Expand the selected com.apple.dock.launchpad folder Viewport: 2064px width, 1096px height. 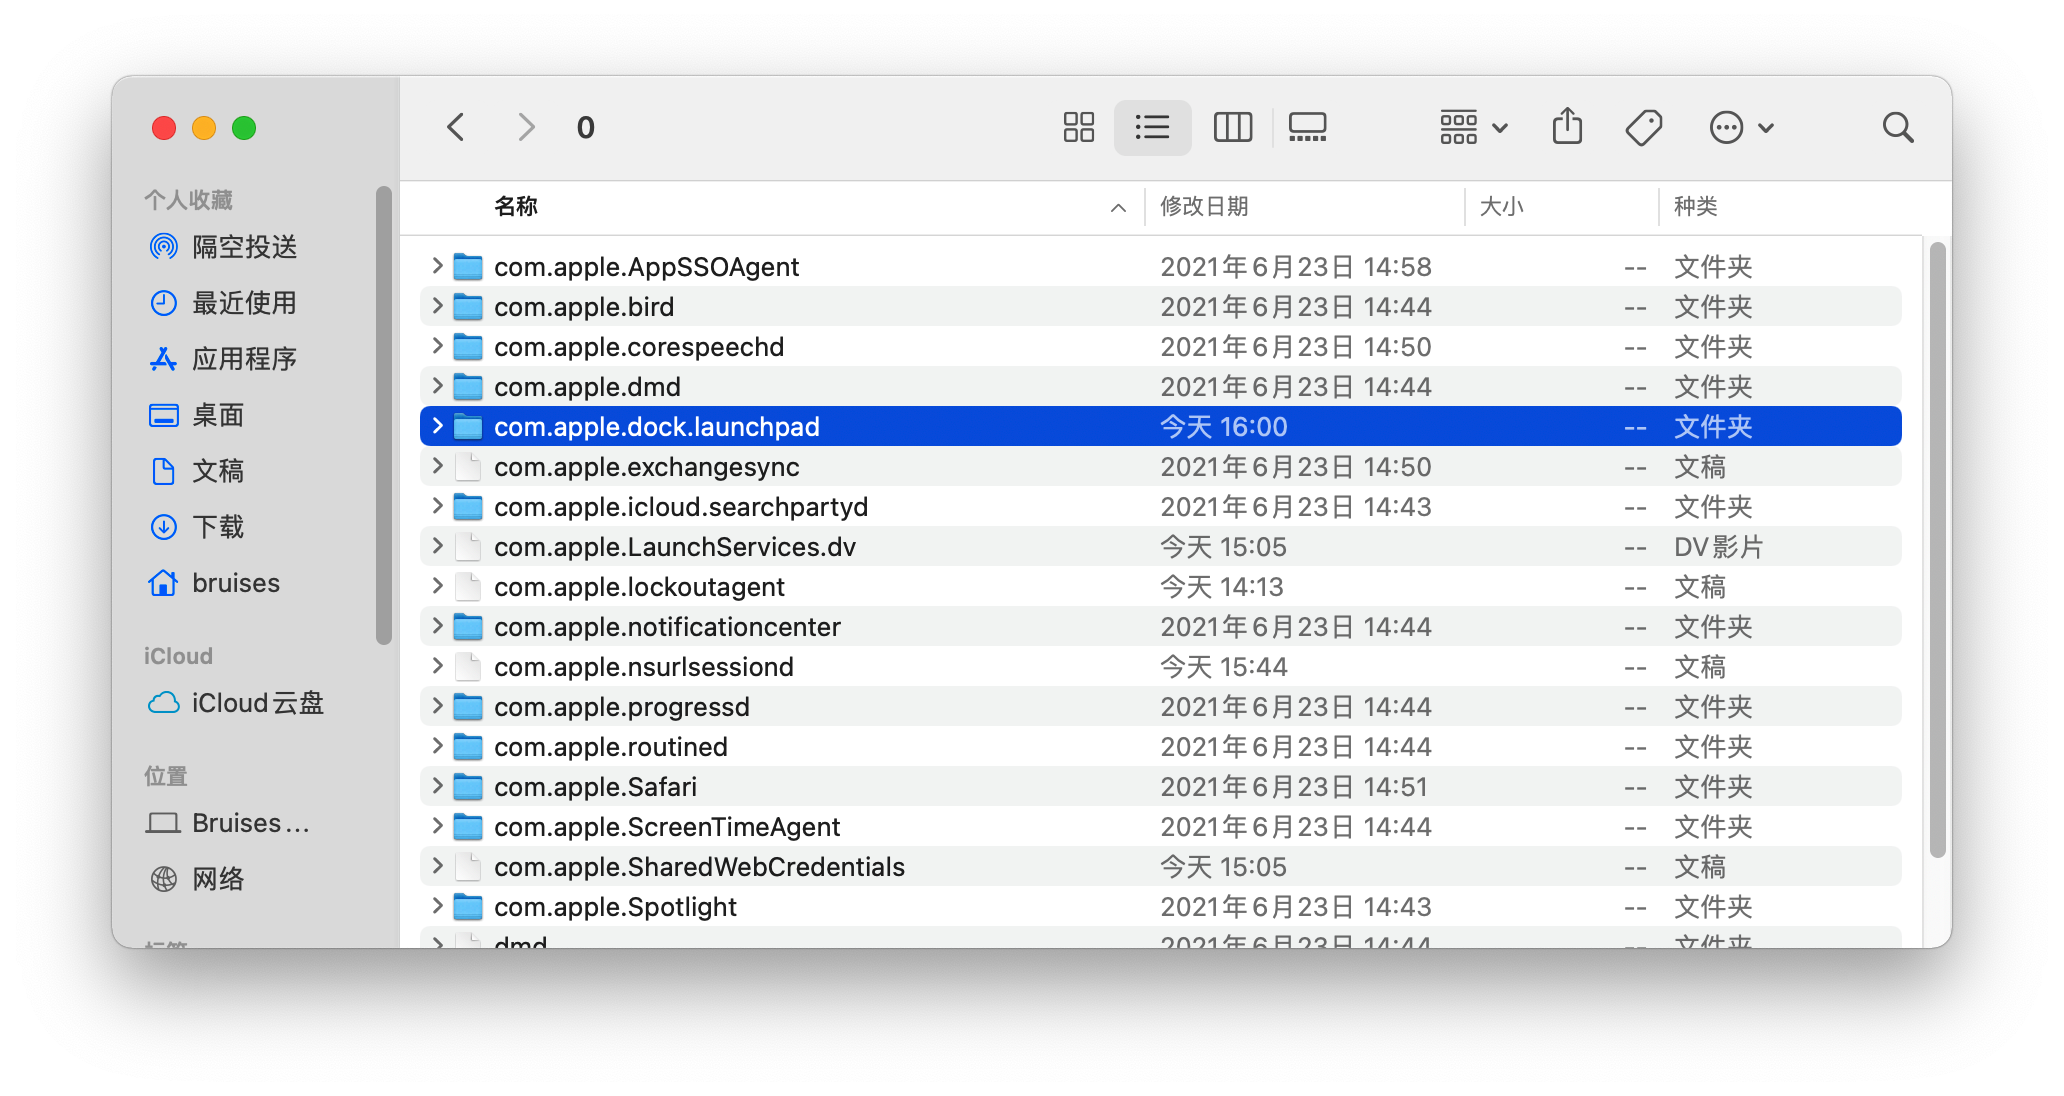coord(437,426)
